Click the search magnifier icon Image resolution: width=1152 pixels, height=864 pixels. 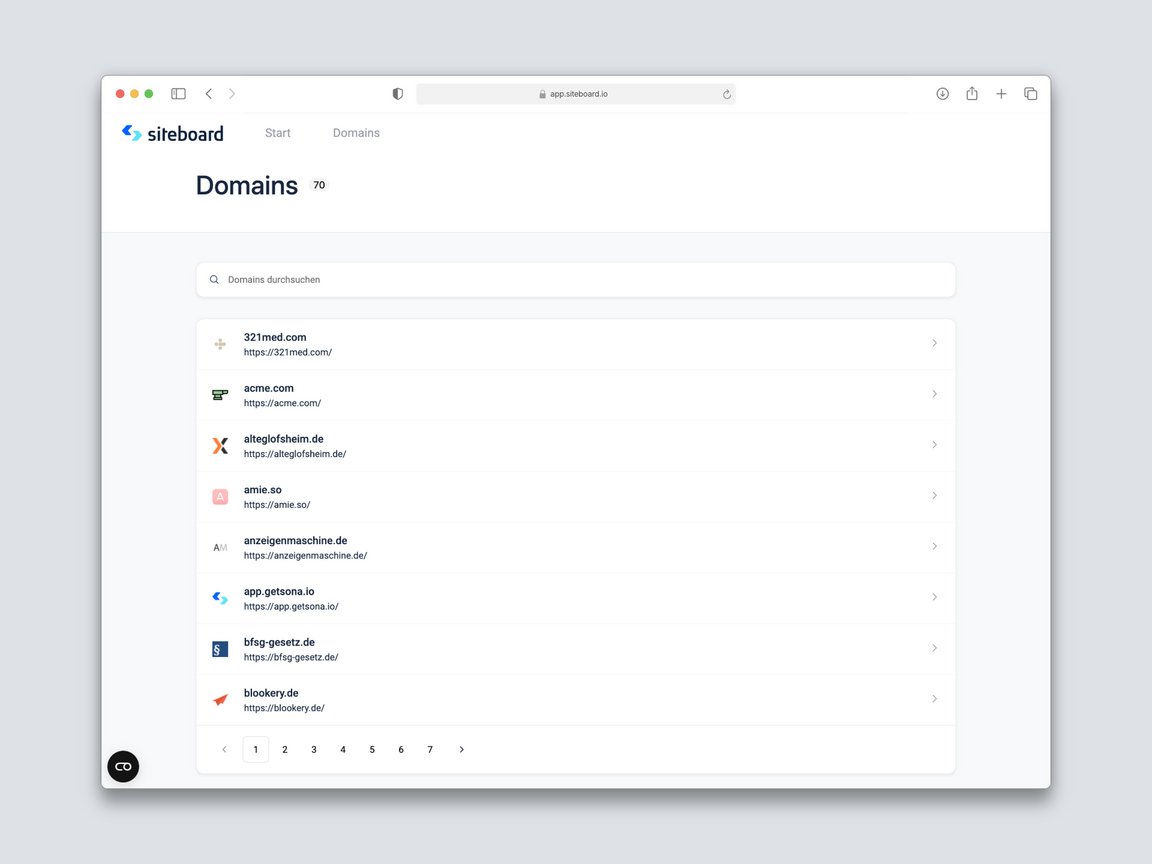click(x=214, y=279)
